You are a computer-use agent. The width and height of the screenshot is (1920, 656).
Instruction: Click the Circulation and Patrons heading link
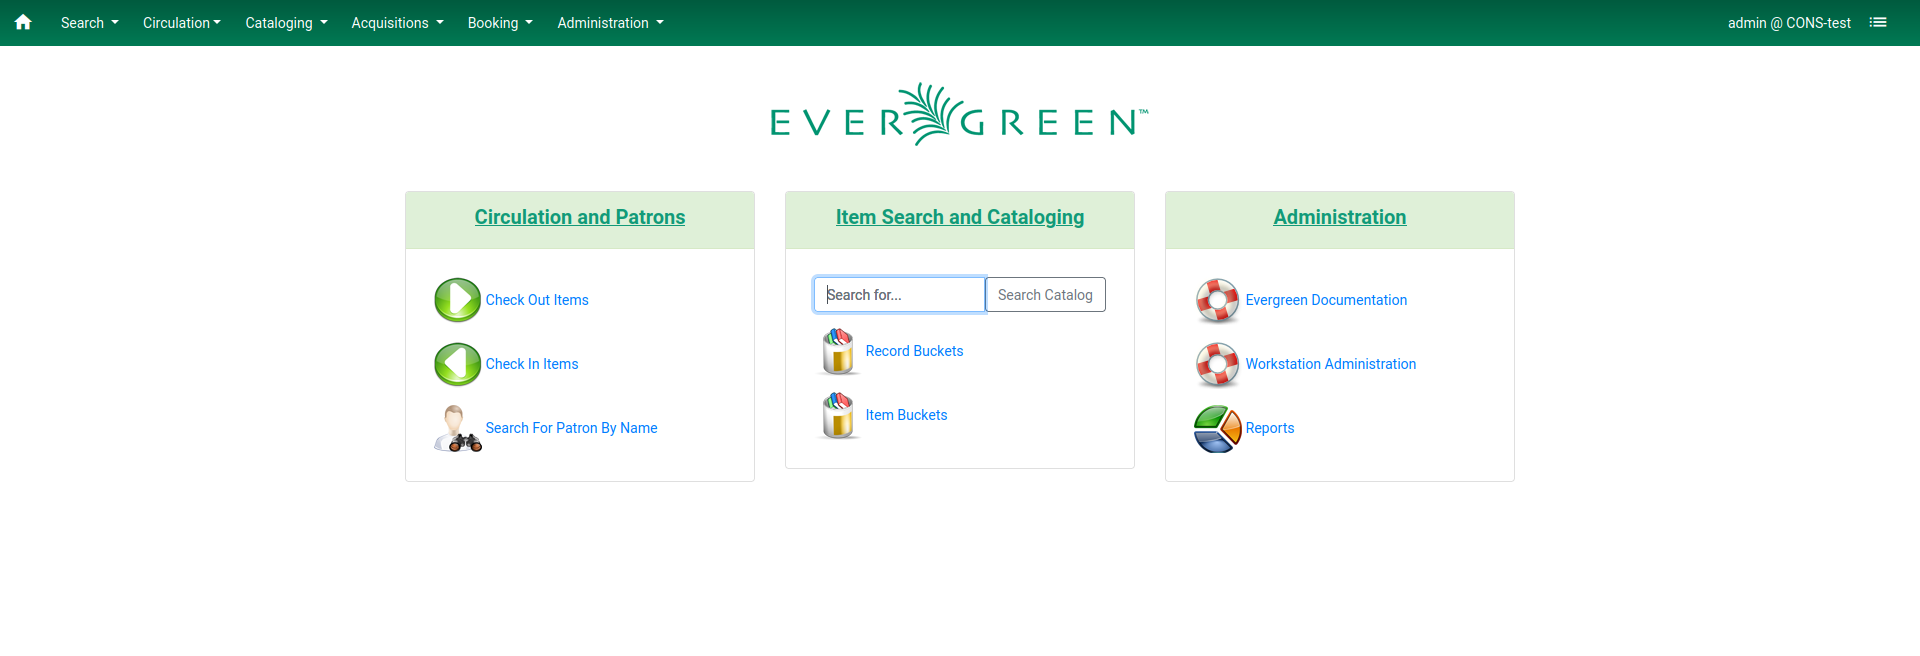point(579,217)
